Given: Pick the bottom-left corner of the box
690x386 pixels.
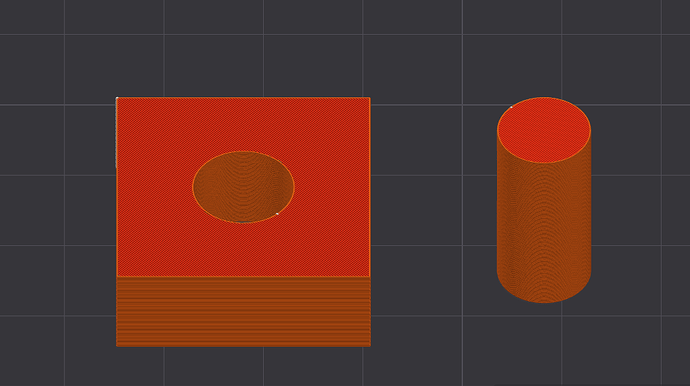Looking at the screenshot, I should [117, 346].
